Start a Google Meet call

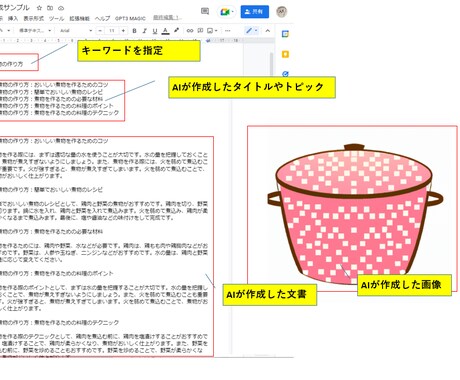pos(224,12)
